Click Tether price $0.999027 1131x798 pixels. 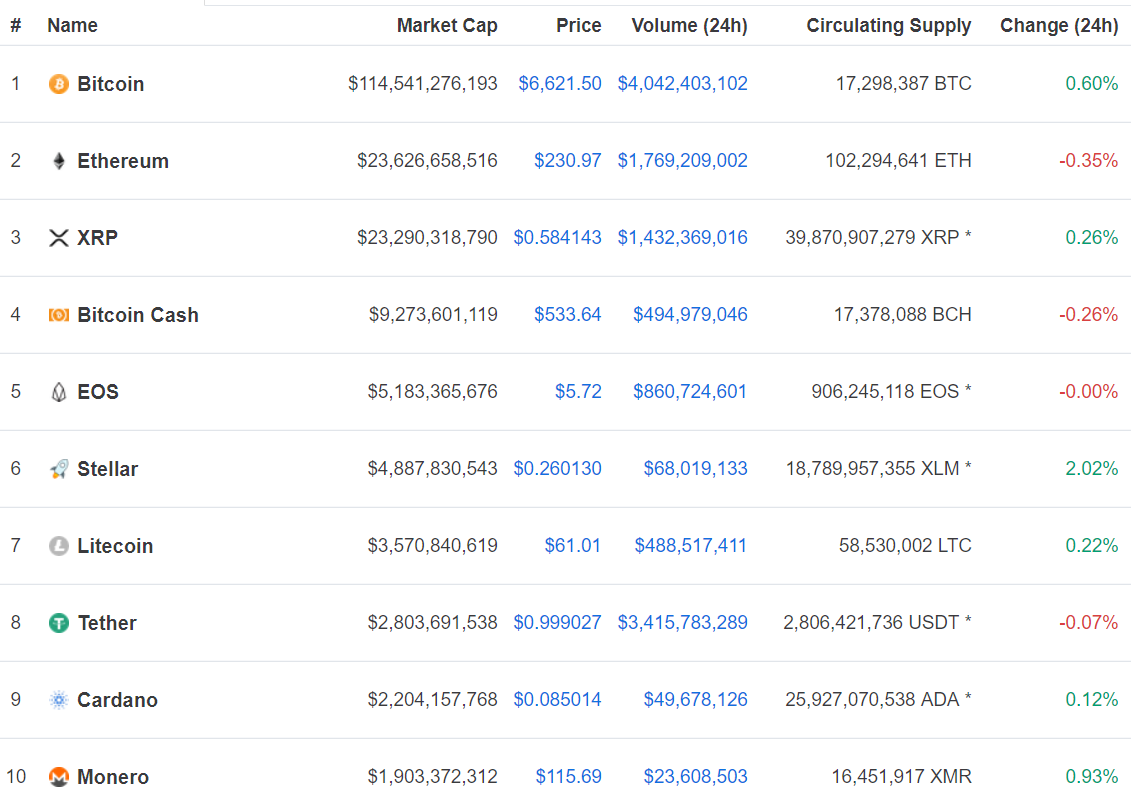(558, 623)
